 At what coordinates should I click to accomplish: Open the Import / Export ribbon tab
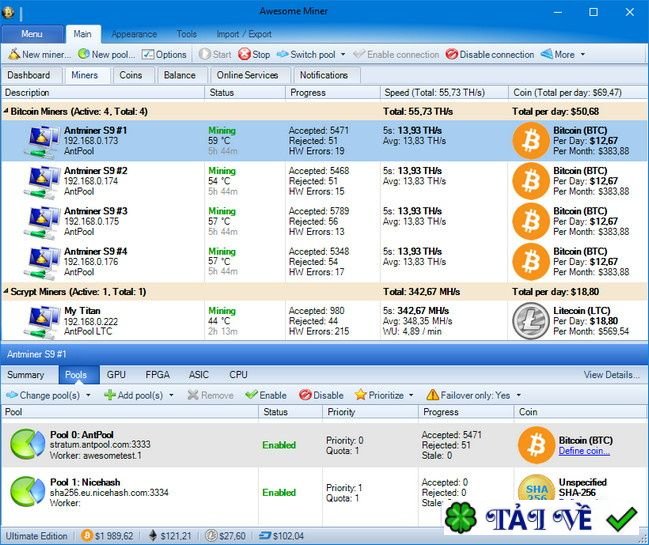[x=244, y=34]
